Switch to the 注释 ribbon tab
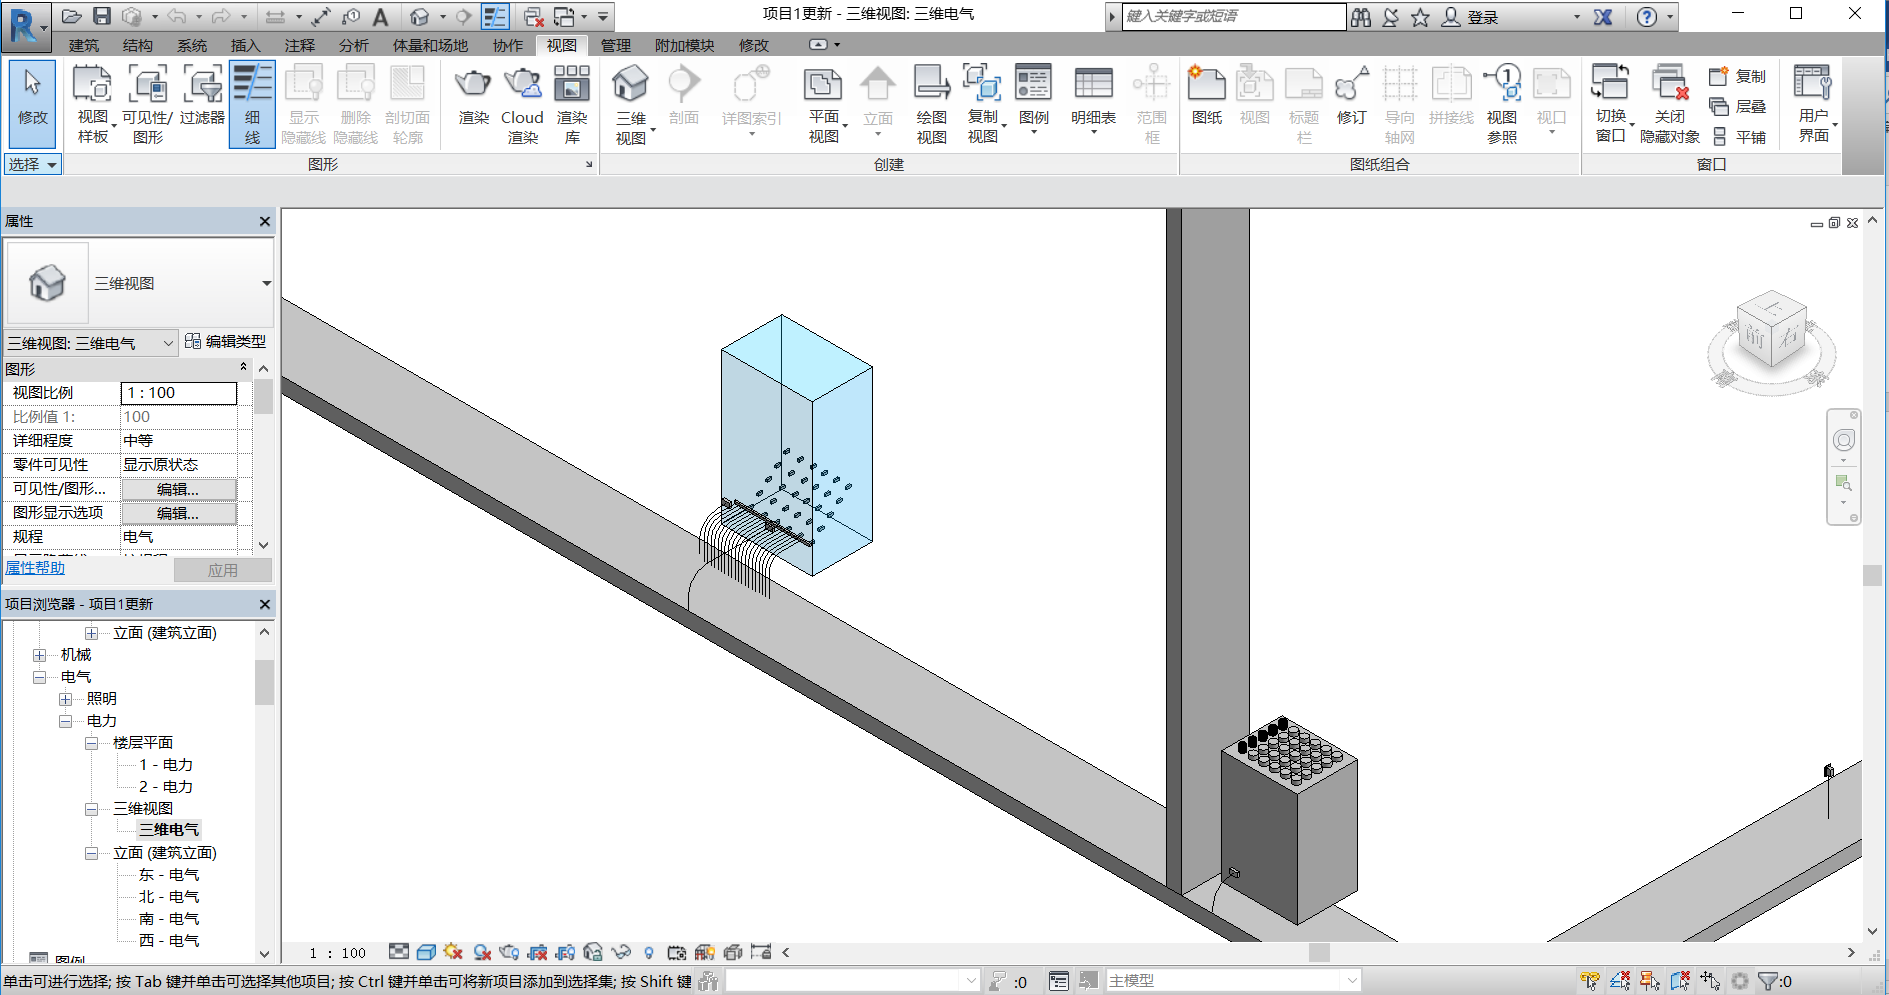1889x995 pixels. [x=300, y=45]
